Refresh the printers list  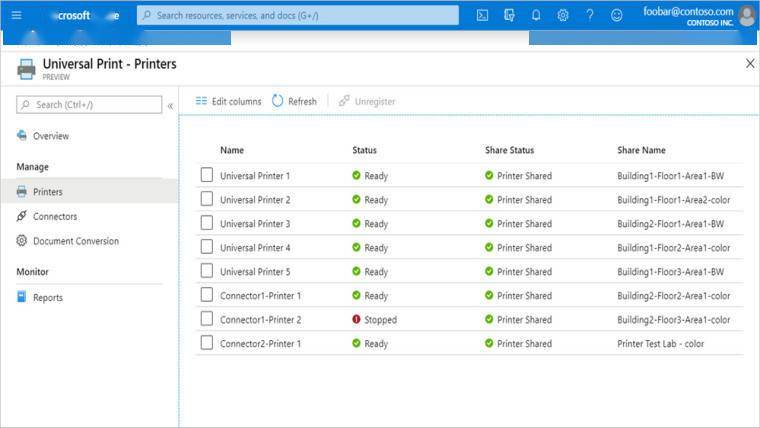(295, 101)
